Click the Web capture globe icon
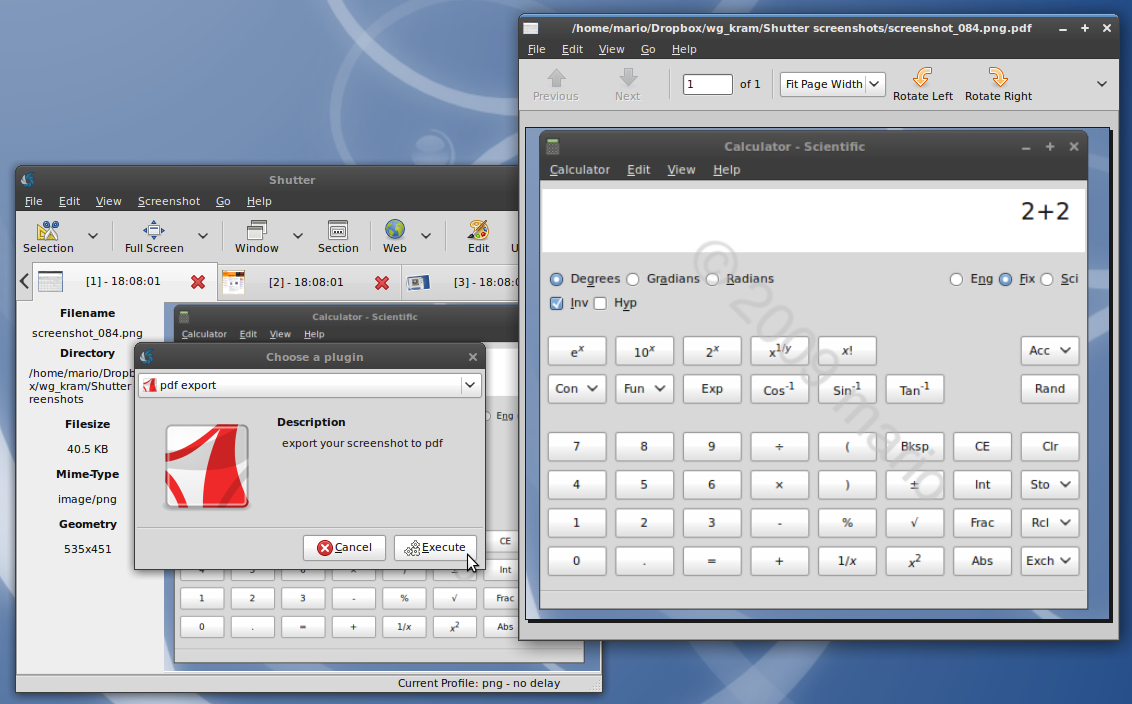This screenshot has width=1132, height=704. click(395, 230)
